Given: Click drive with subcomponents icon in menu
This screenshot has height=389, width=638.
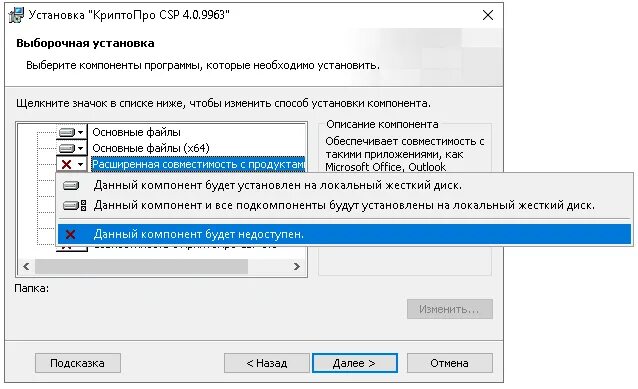Looking at the screenshot, I should pos(74,205).
